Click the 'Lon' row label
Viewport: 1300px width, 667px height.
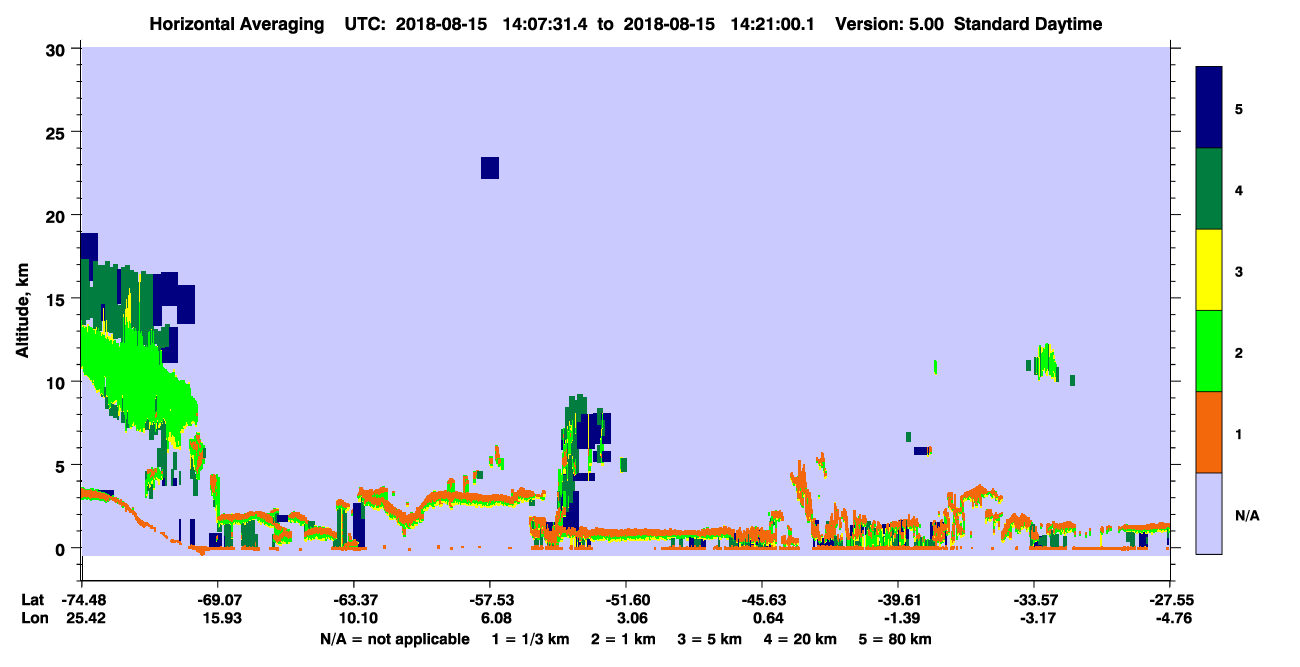tap(33, 619)
